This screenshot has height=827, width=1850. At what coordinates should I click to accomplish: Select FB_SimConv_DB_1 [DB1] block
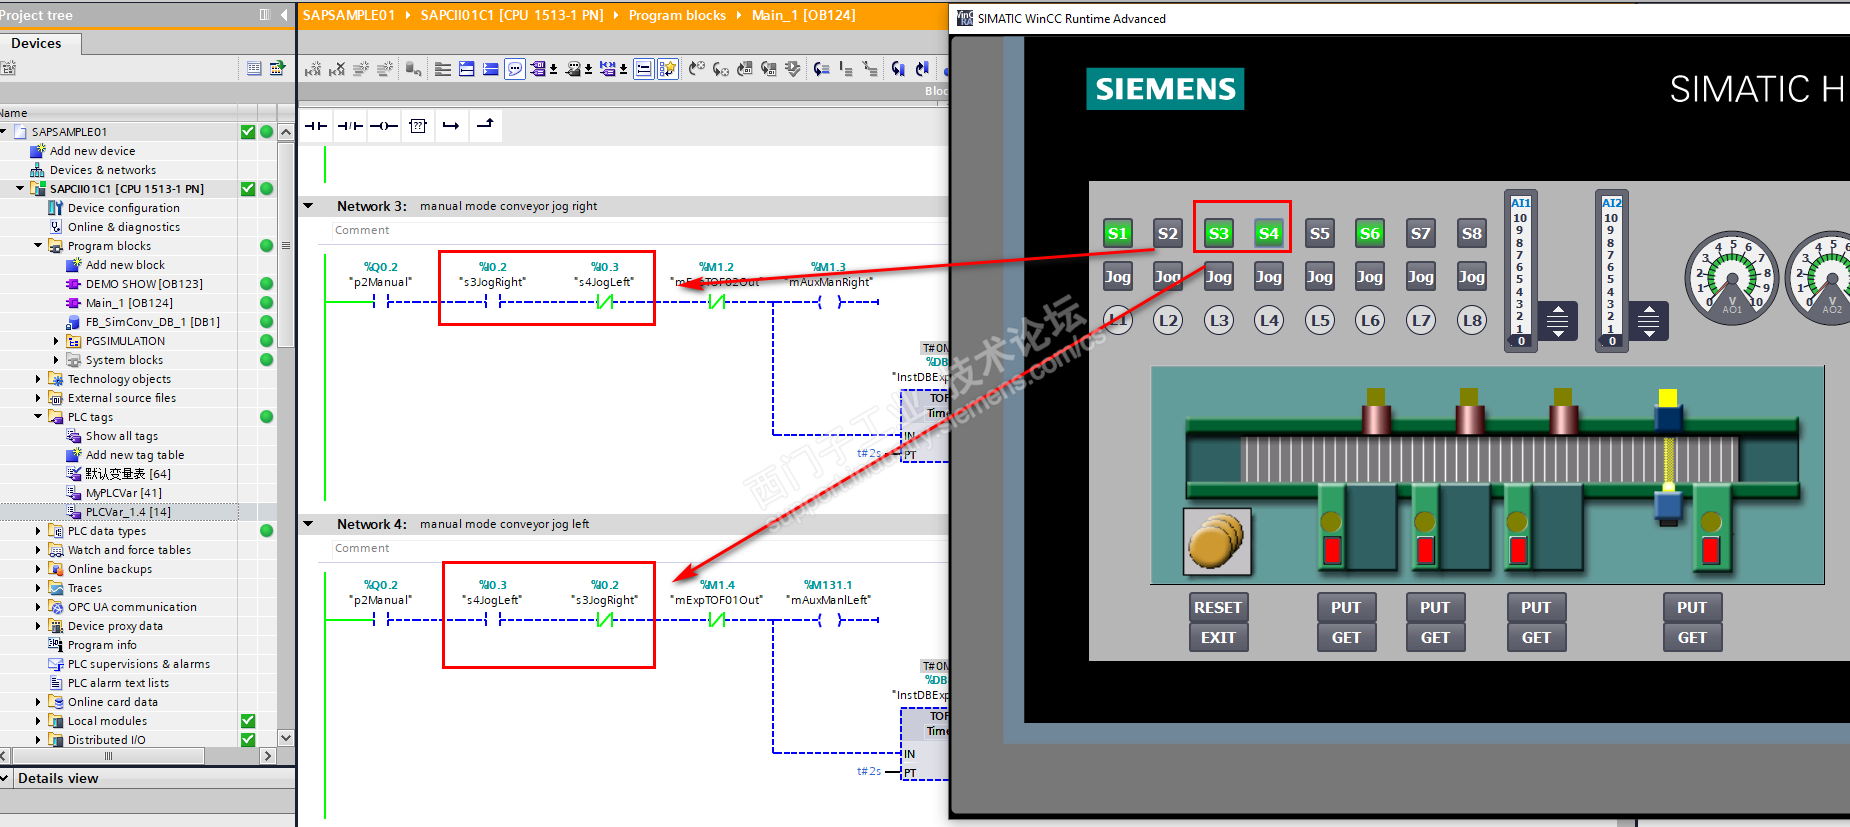coord(152,322)
